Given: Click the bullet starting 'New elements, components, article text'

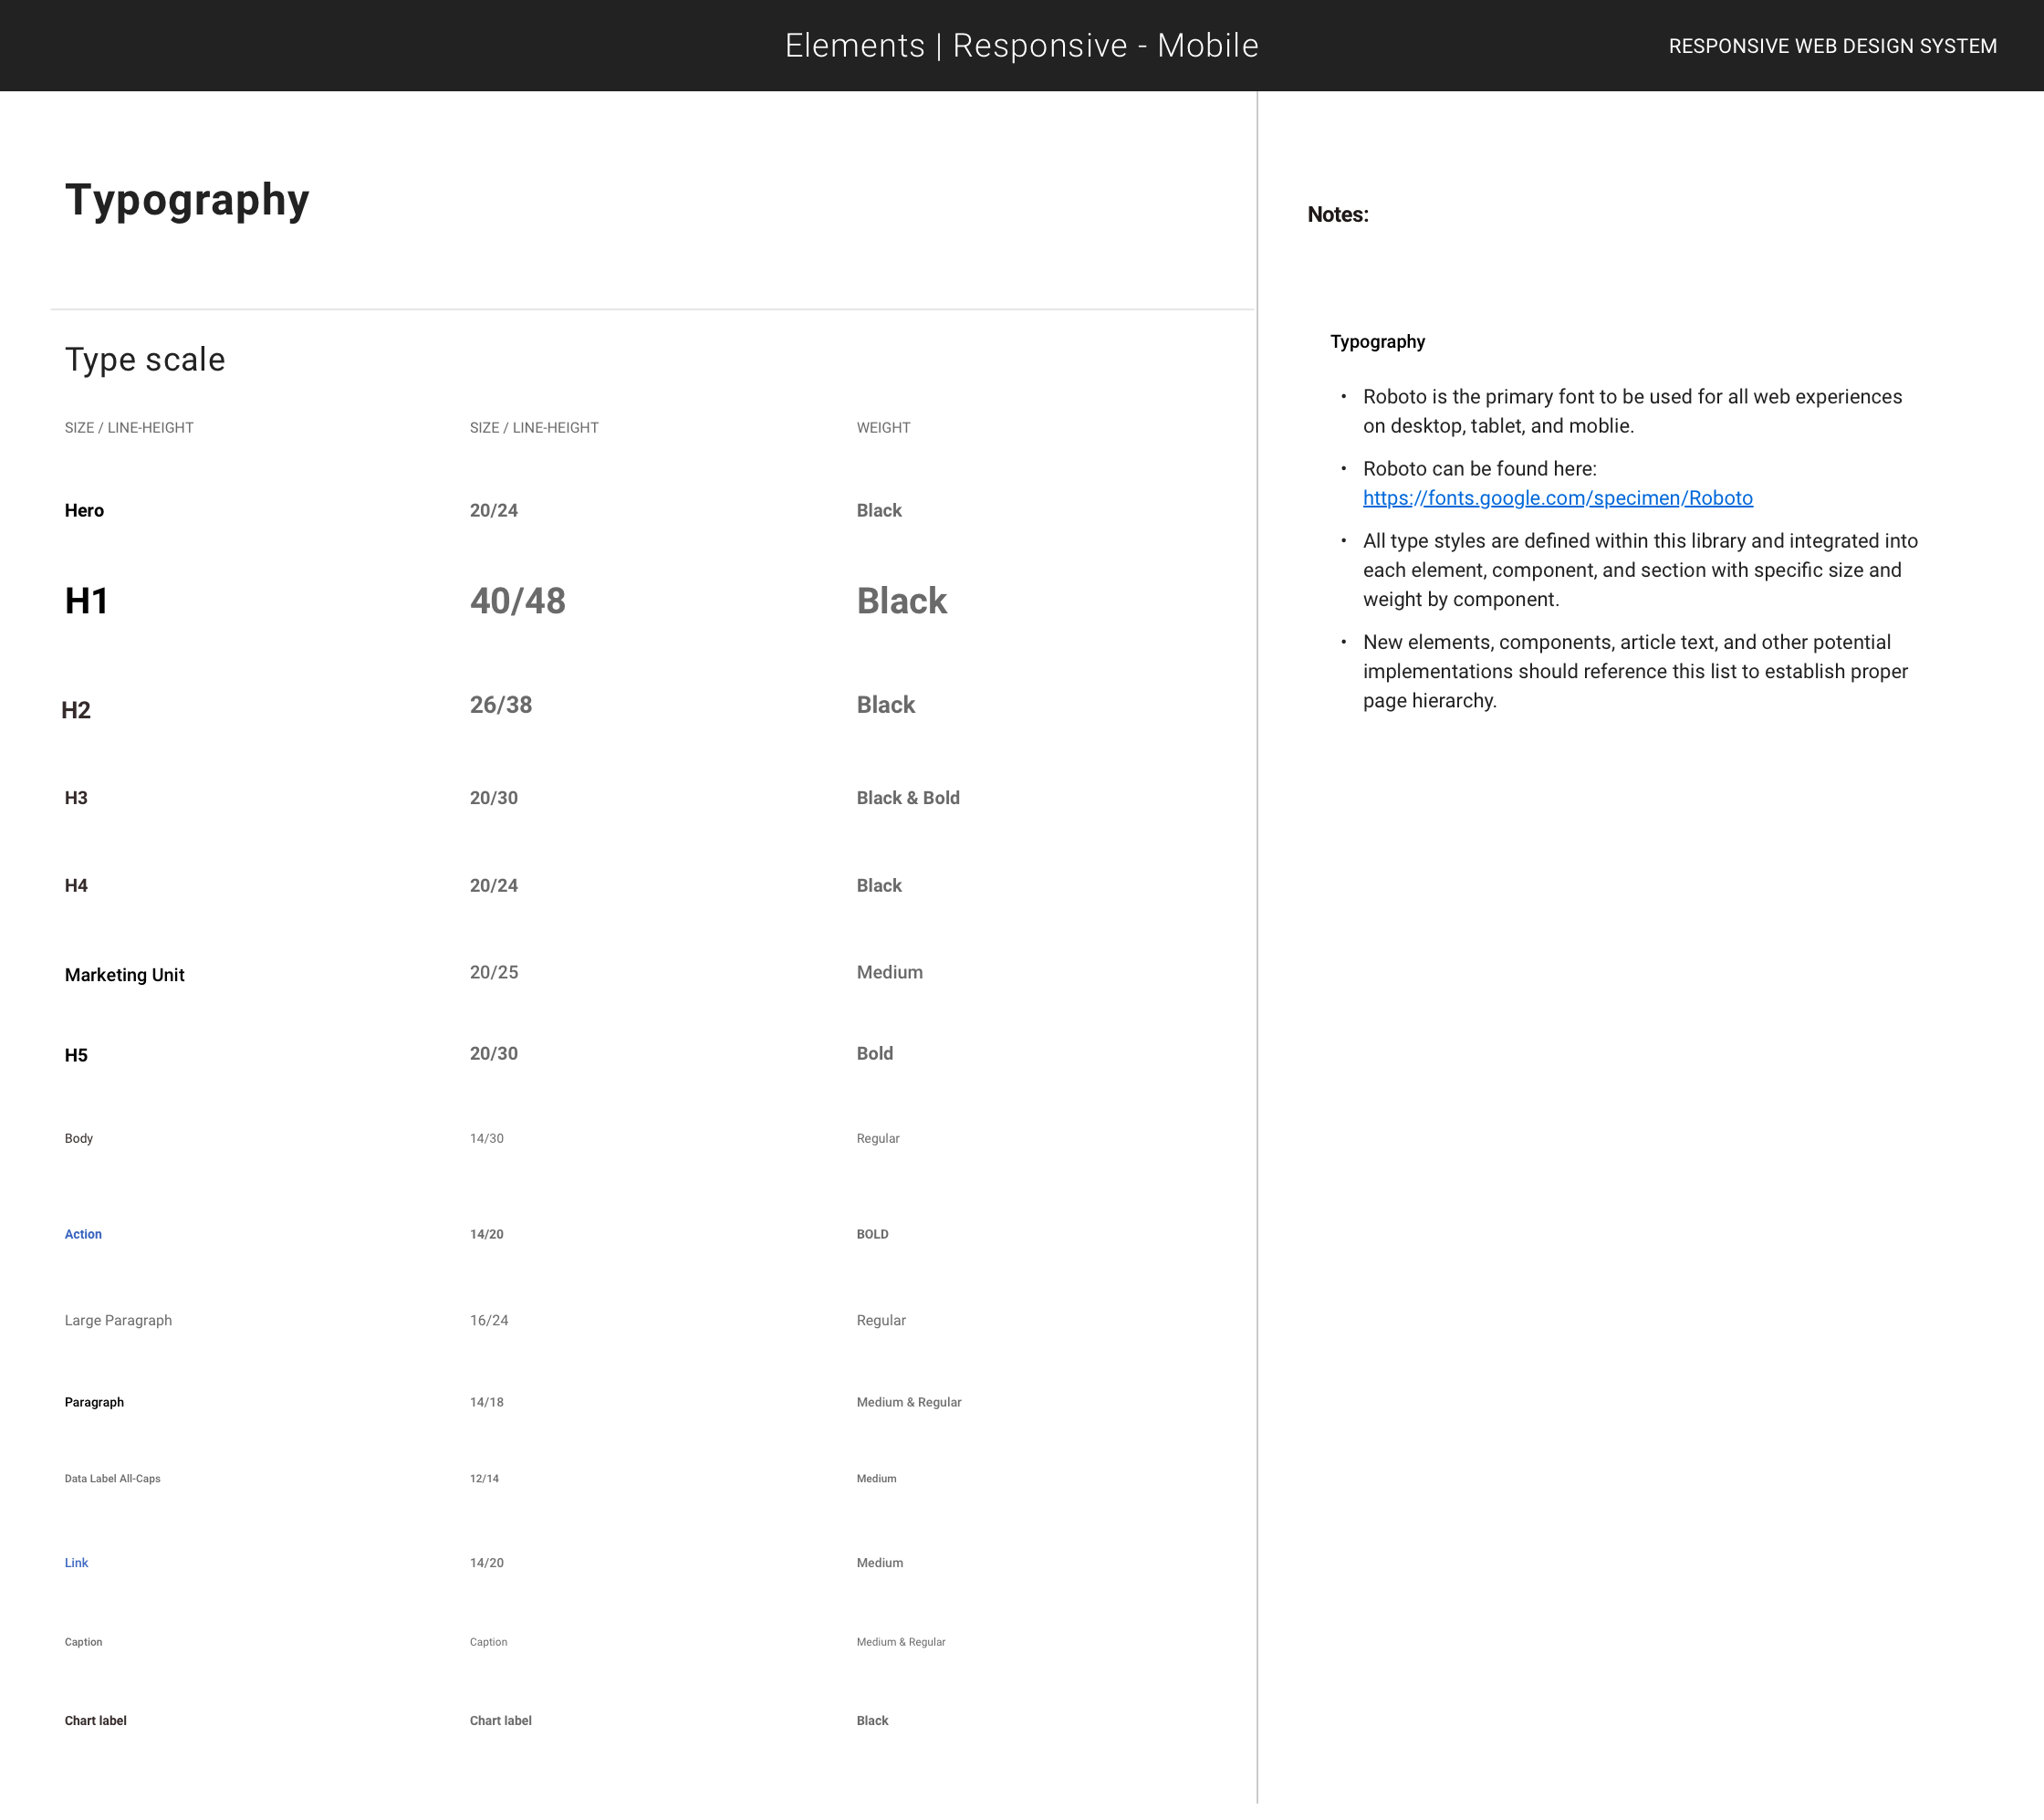Looking at the screenshot, I should [x=1635, y=672].
